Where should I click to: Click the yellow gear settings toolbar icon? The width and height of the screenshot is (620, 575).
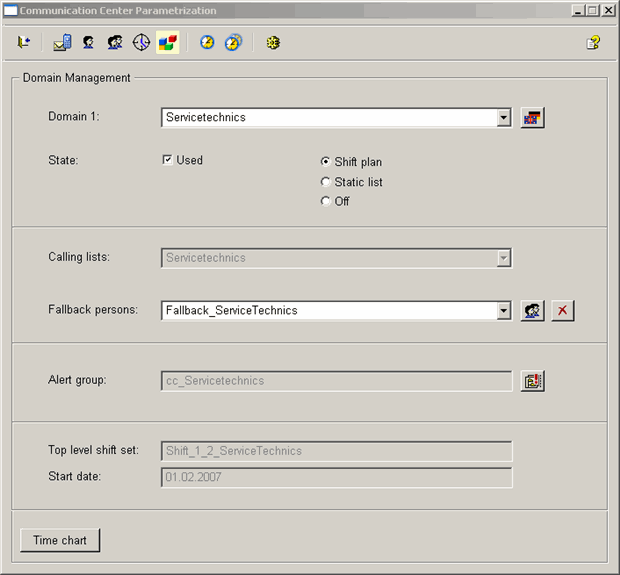(272, 43)
